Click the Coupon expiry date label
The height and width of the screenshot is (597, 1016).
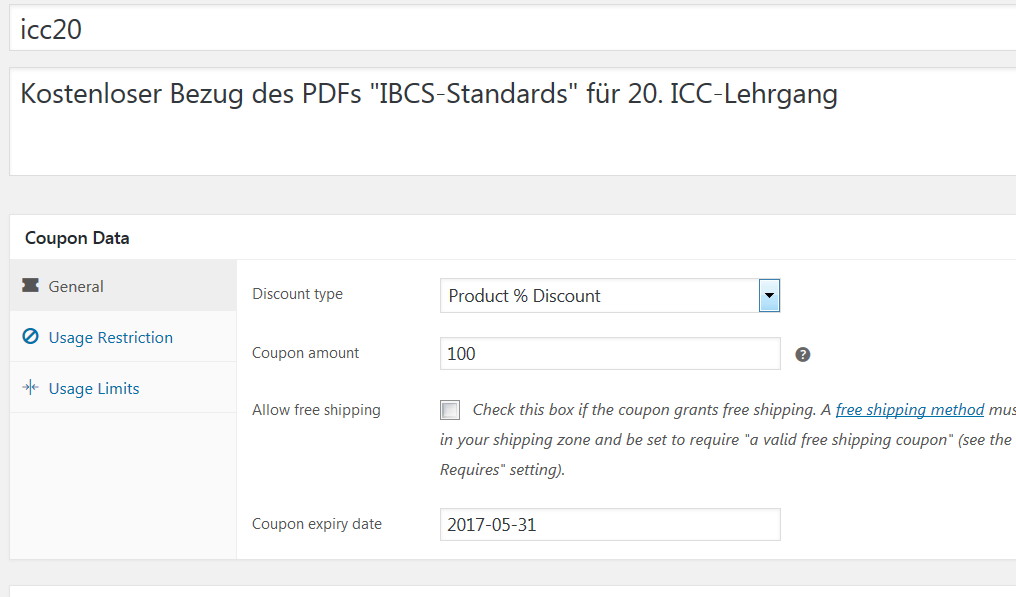tap(317, 524)
